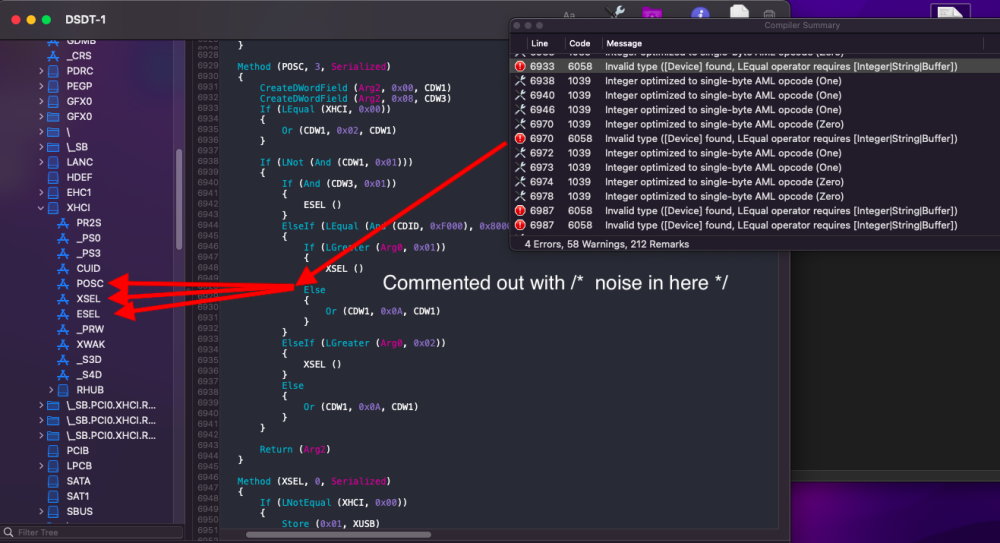Sort by the Code column header
1000x543 pixels.
tap(579, 43)
